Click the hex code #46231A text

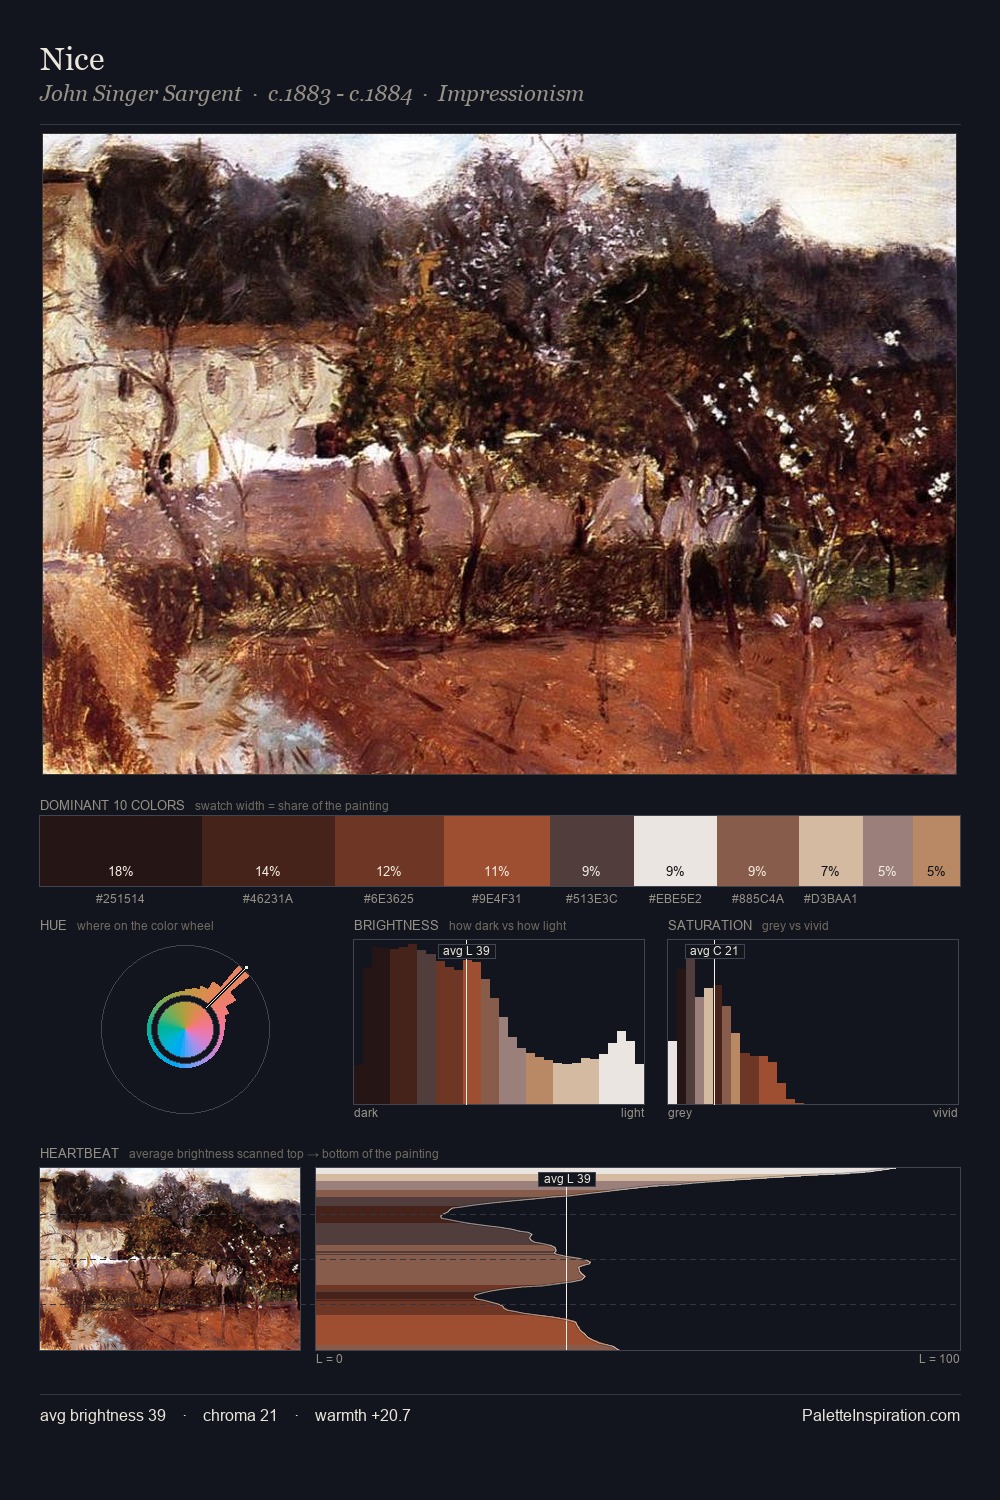[x=268, y=898]
